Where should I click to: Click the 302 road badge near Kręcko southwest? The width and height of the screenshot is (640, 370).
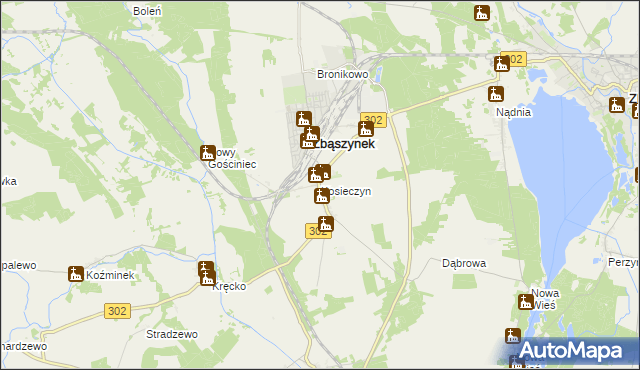tap(118, 311)
